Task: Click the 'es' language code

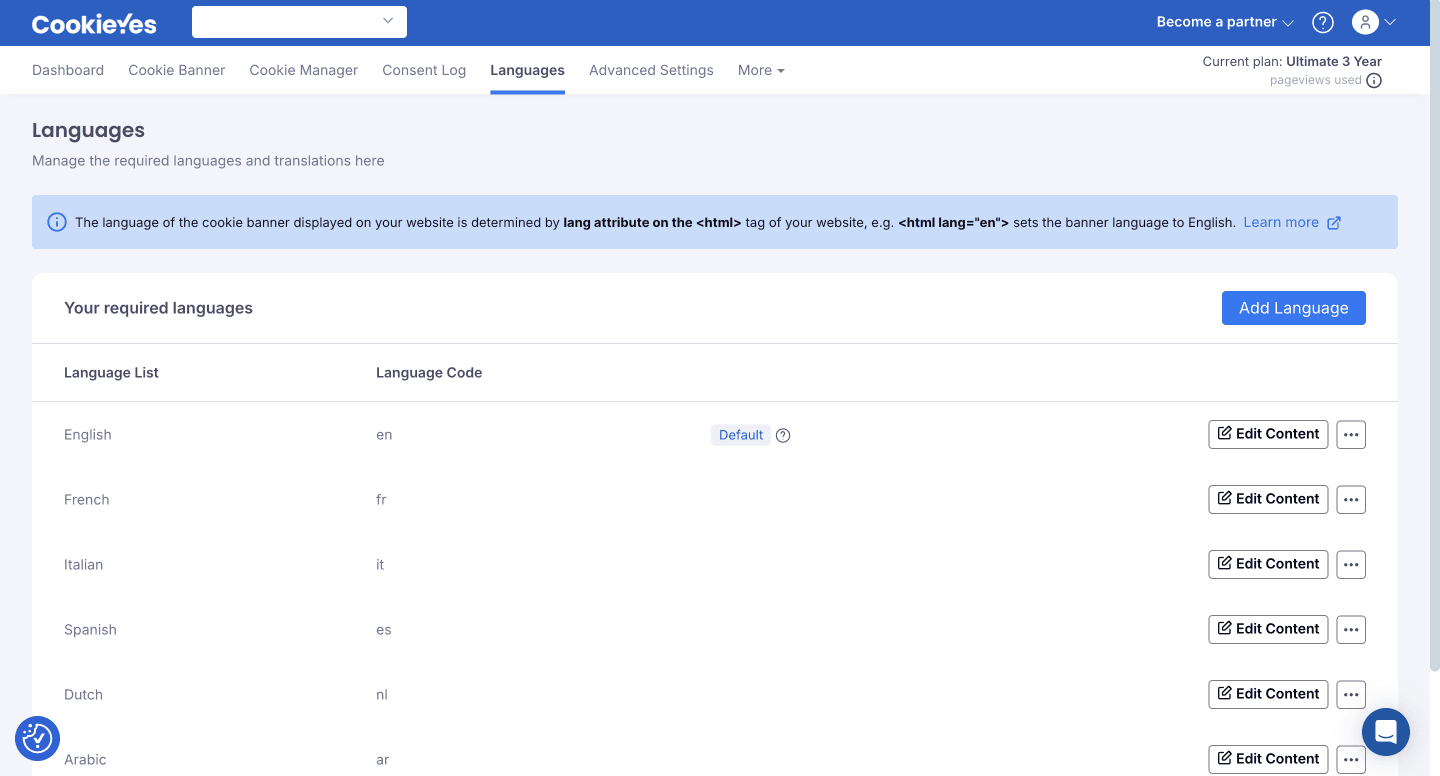Action: point(384,630)
